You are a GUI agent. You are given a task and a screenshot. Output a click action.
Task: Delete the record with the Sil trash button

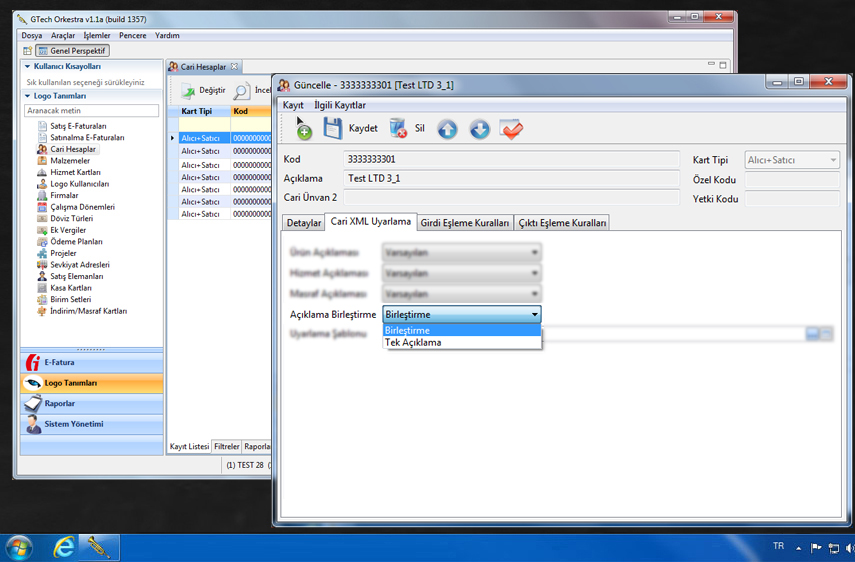point(407,129)
